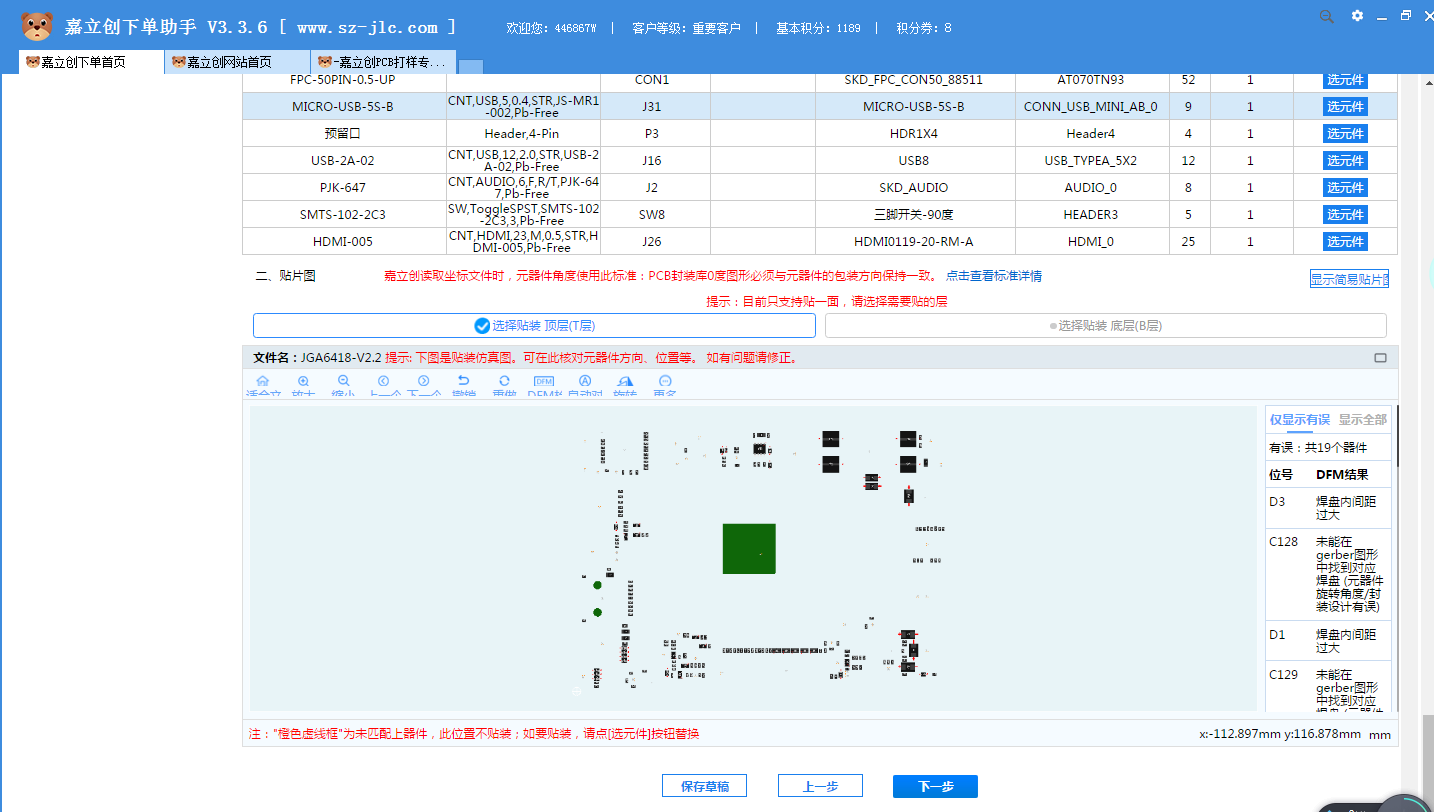Click the rotate component icon
This screenshot has width=1434, height=812.
(625, 382)
